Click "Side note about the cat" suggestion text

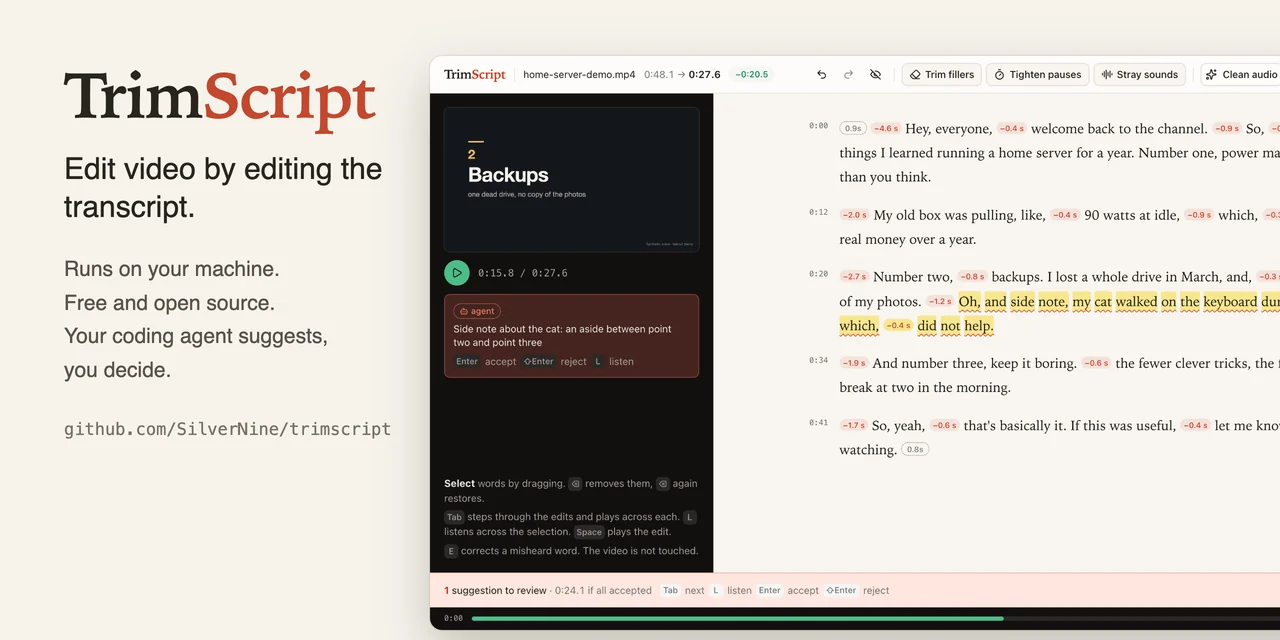coord(562,335)
